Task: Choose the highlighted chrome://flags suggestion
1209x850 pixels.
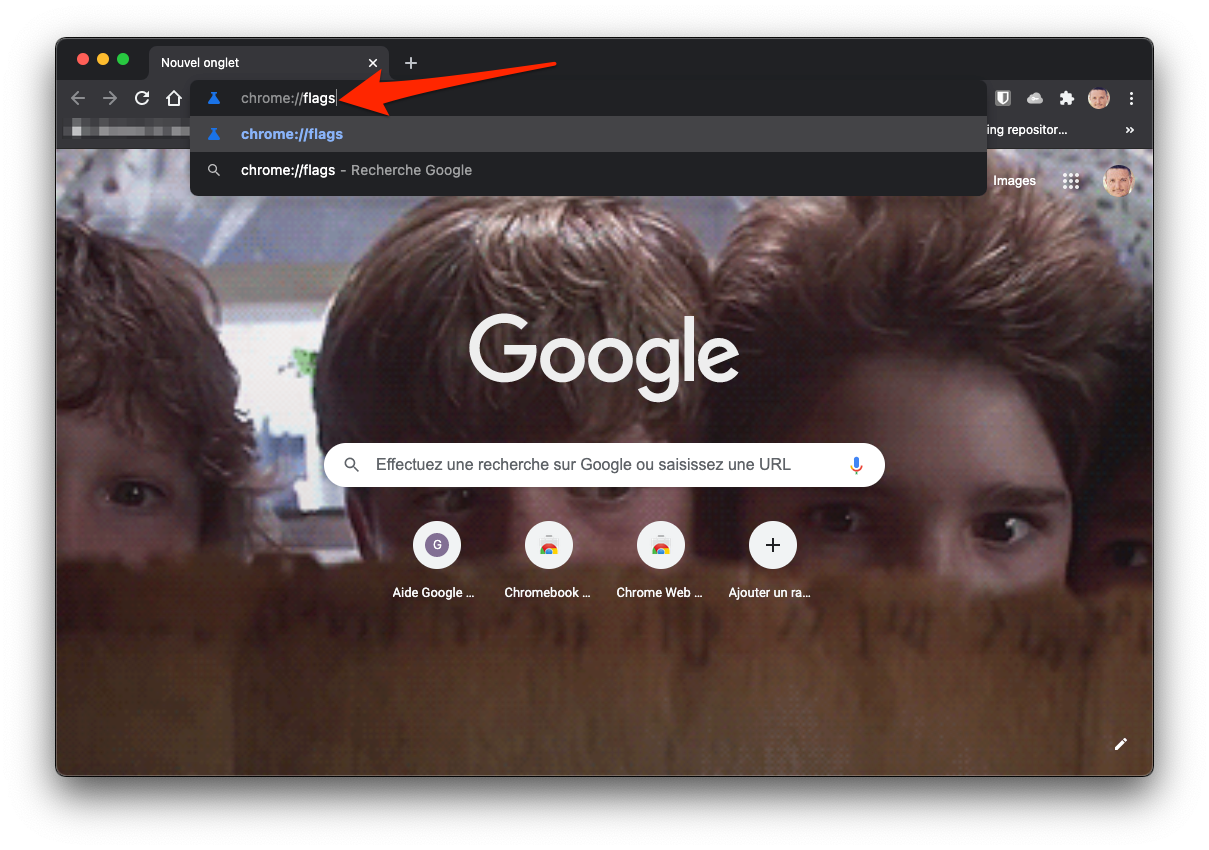Action: (x=588, y=134)
